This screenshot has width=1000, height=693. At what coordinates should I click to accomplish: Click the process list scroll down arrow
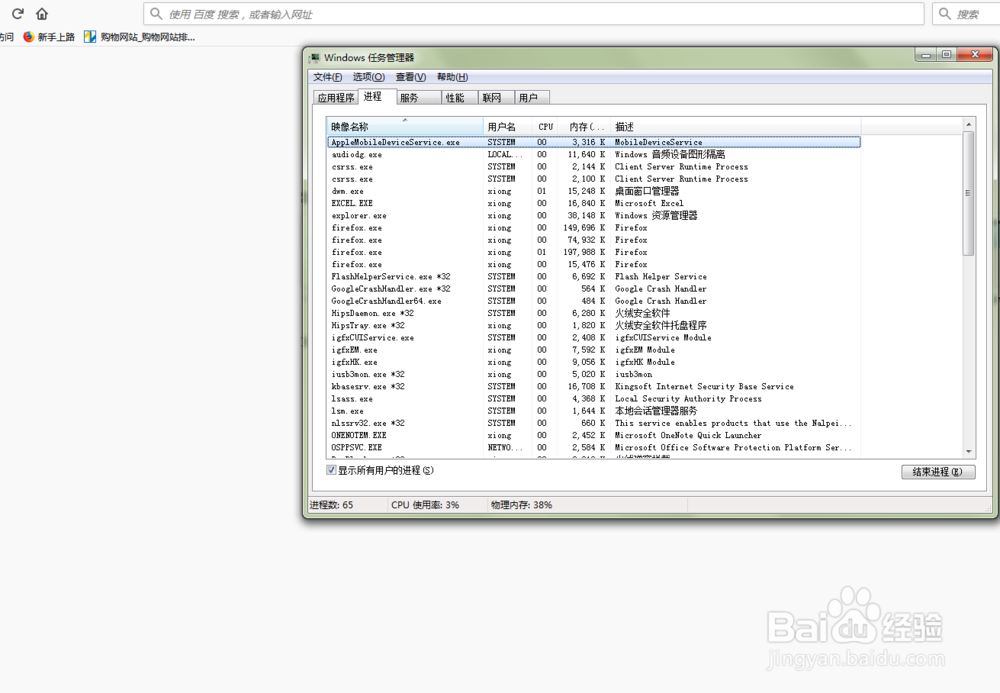point(968,451)
